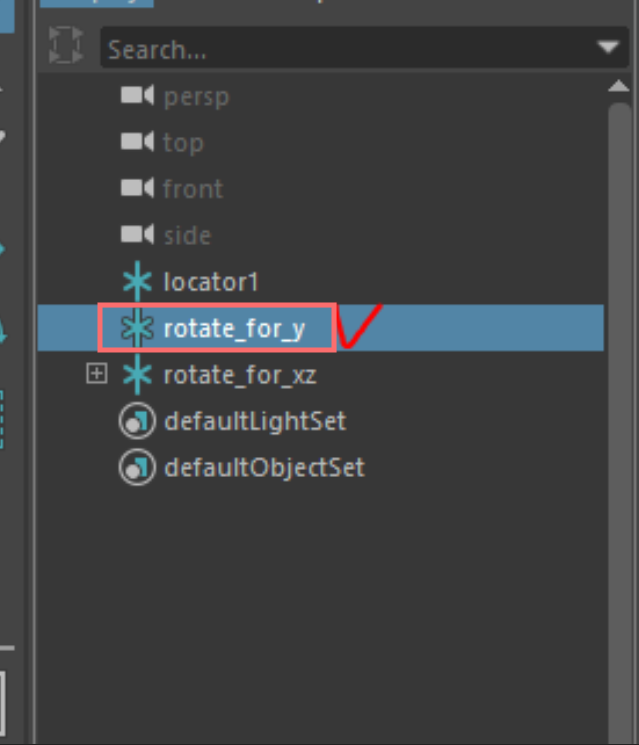Image resolution: width=639 pixels, height=745 pixels.
Task: Expand the rotate_for_xz hierarchy
Action: [96, 375]
